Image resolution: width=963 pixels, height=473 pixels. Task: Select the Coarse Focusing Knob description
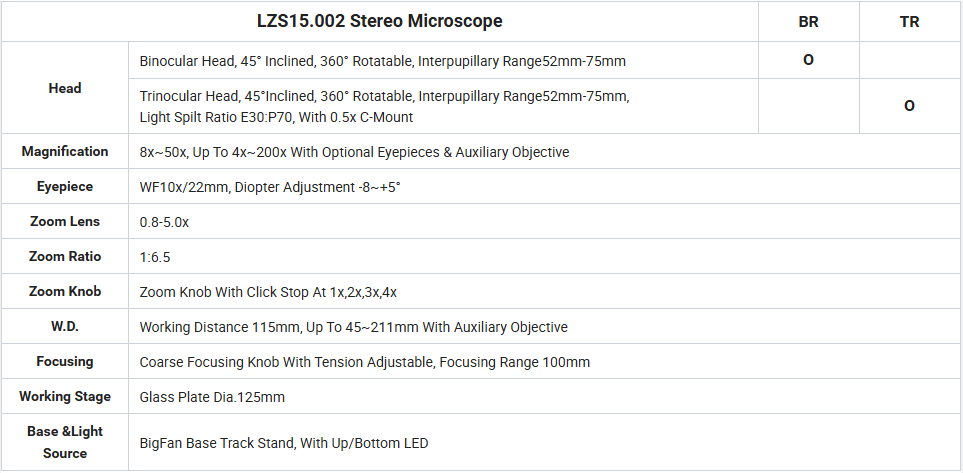365,362
